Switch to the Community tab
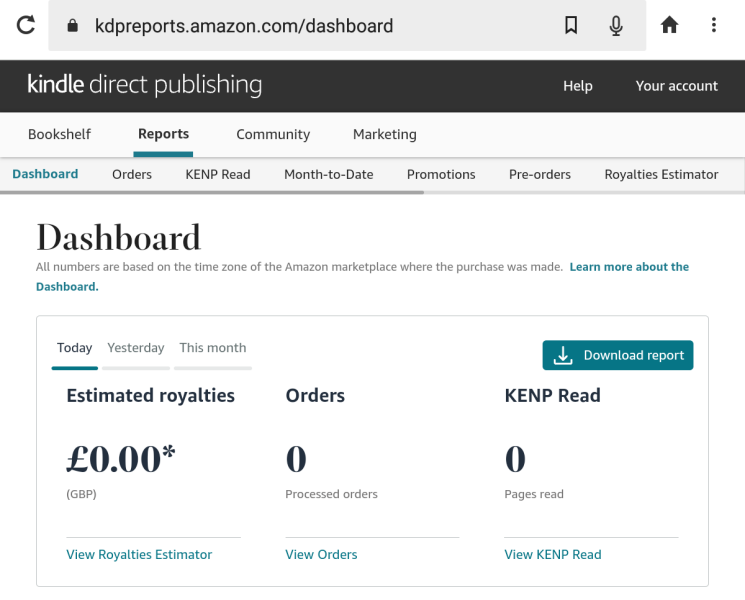Image resolution: width=745 pixels, height=600 pixels. tap(273, 134)
